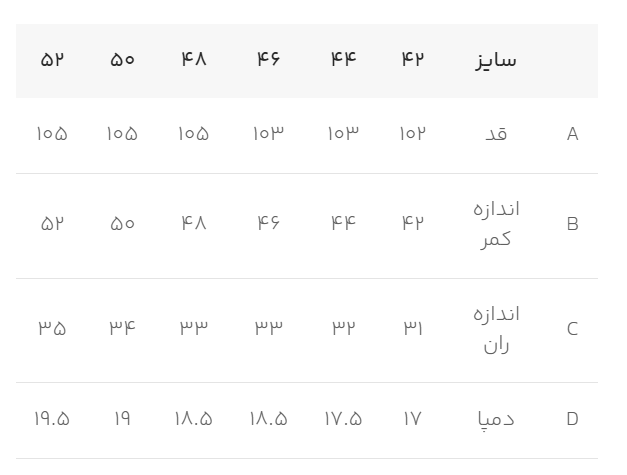The height and width of the screenshot is (475, 627).
Task: Click the row label B
Action: click(x=573, y=224)
